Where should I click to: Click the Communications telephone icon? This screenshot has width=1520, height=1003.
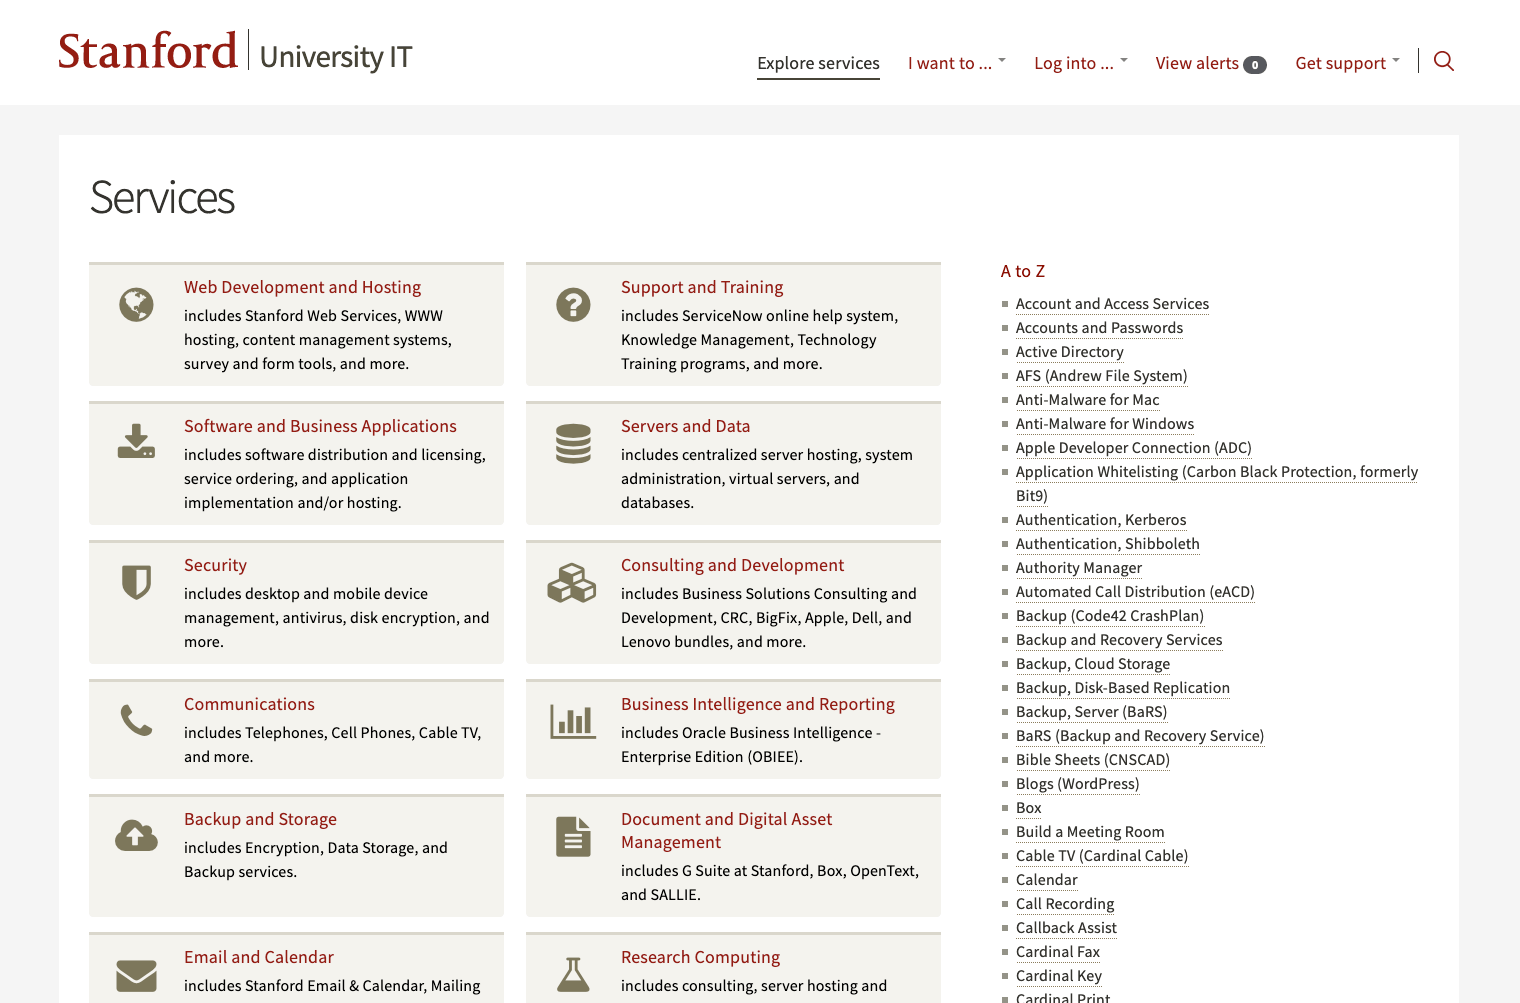[x=136, y=720]
